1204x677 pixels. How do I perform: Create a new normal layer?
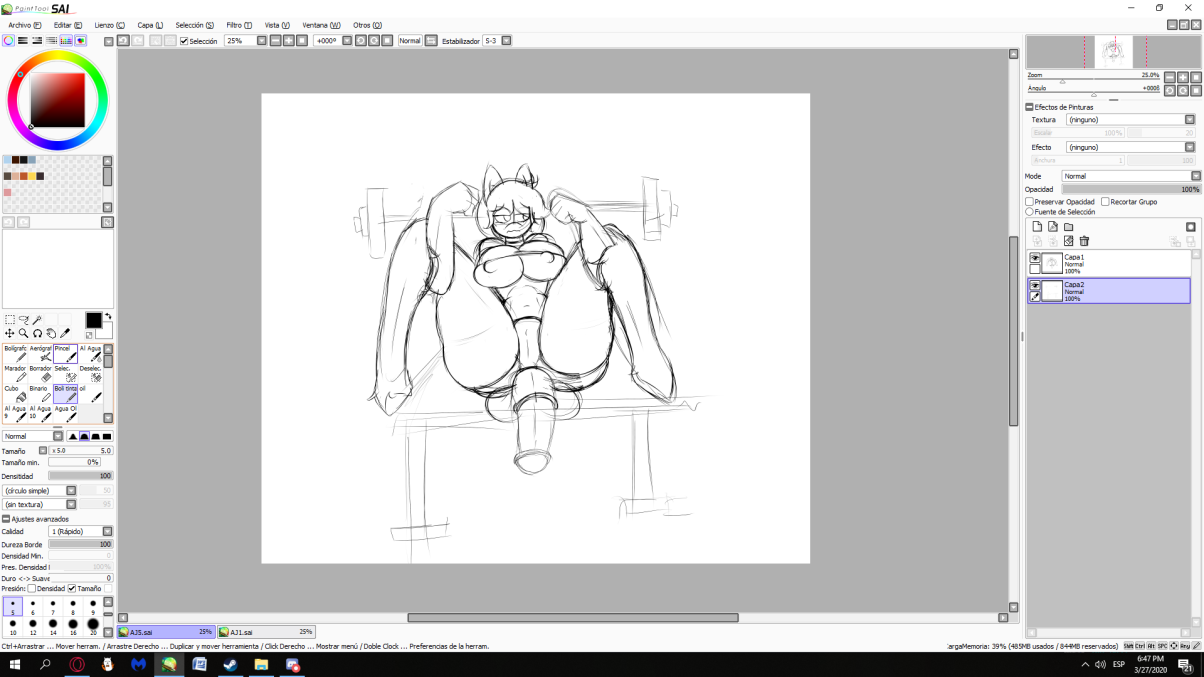(x=1037, y=227)
